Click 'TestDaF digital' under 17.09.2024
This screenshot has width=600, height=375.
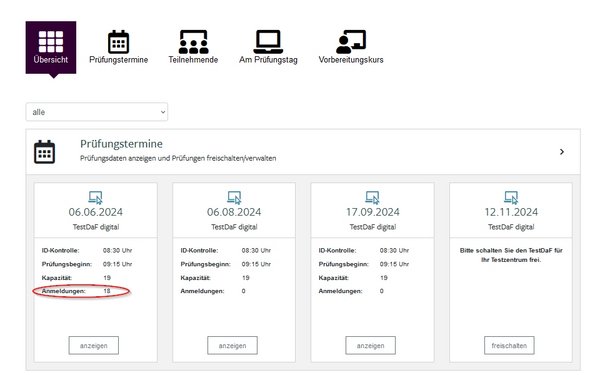click(x=373, y=227)
